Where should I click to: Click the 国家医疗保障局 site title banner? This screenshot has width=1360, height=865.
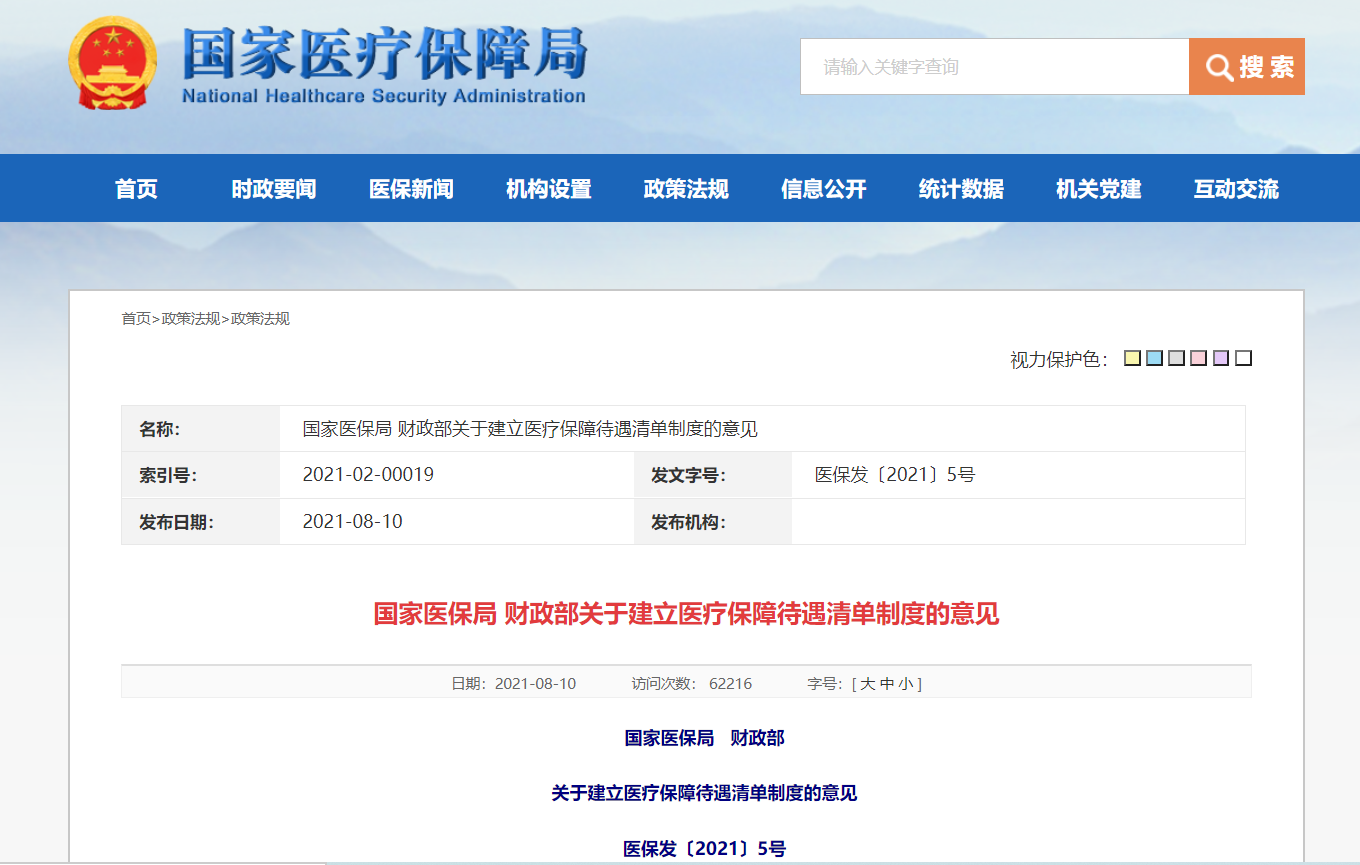[x=384, y=65]
